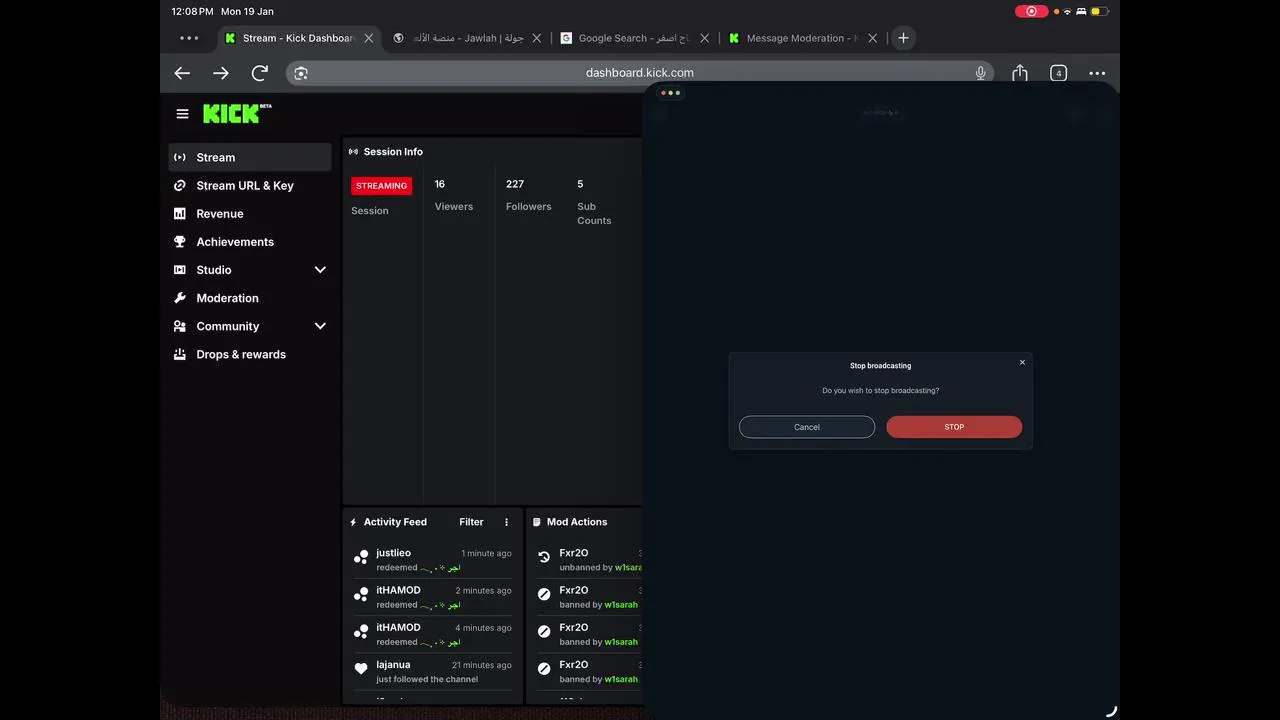Viewport: 1280px width, 720px height.
Task: Click justlieo in Activity Feed
Action: (x=393, y=553)
